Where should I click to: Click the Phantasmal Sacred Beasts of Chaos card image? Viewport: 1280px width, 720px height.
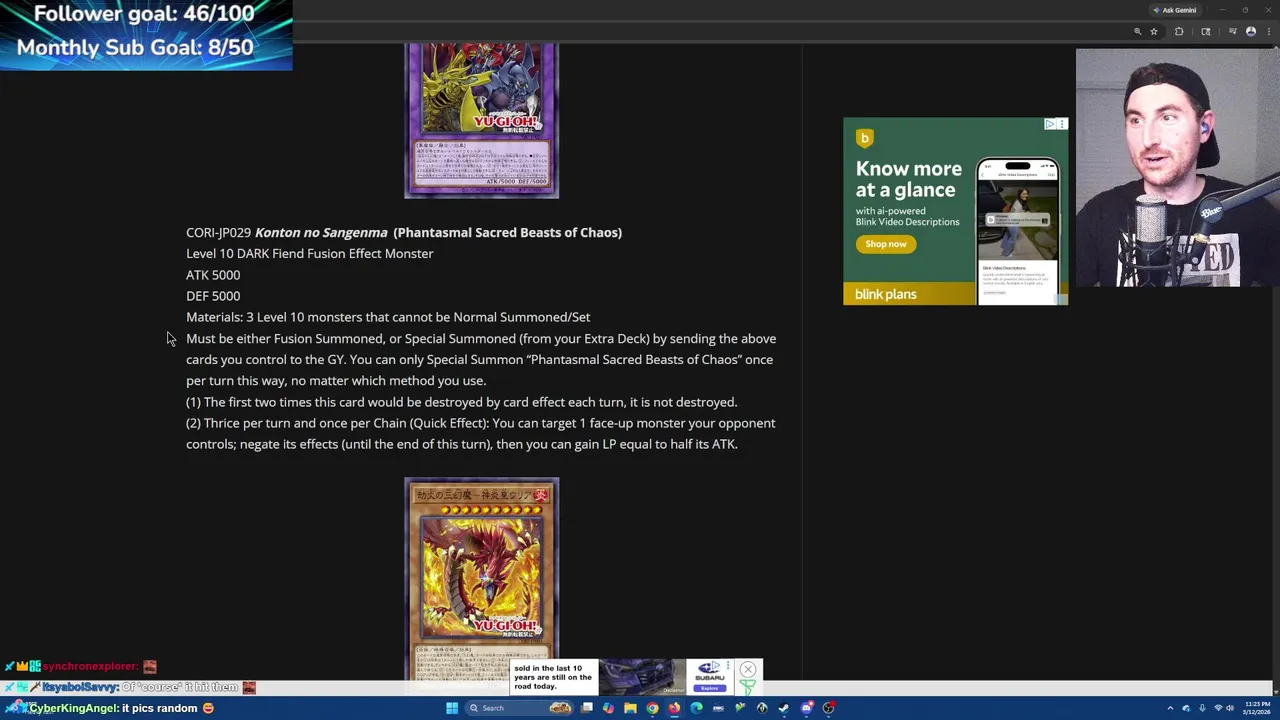point(481,121)
